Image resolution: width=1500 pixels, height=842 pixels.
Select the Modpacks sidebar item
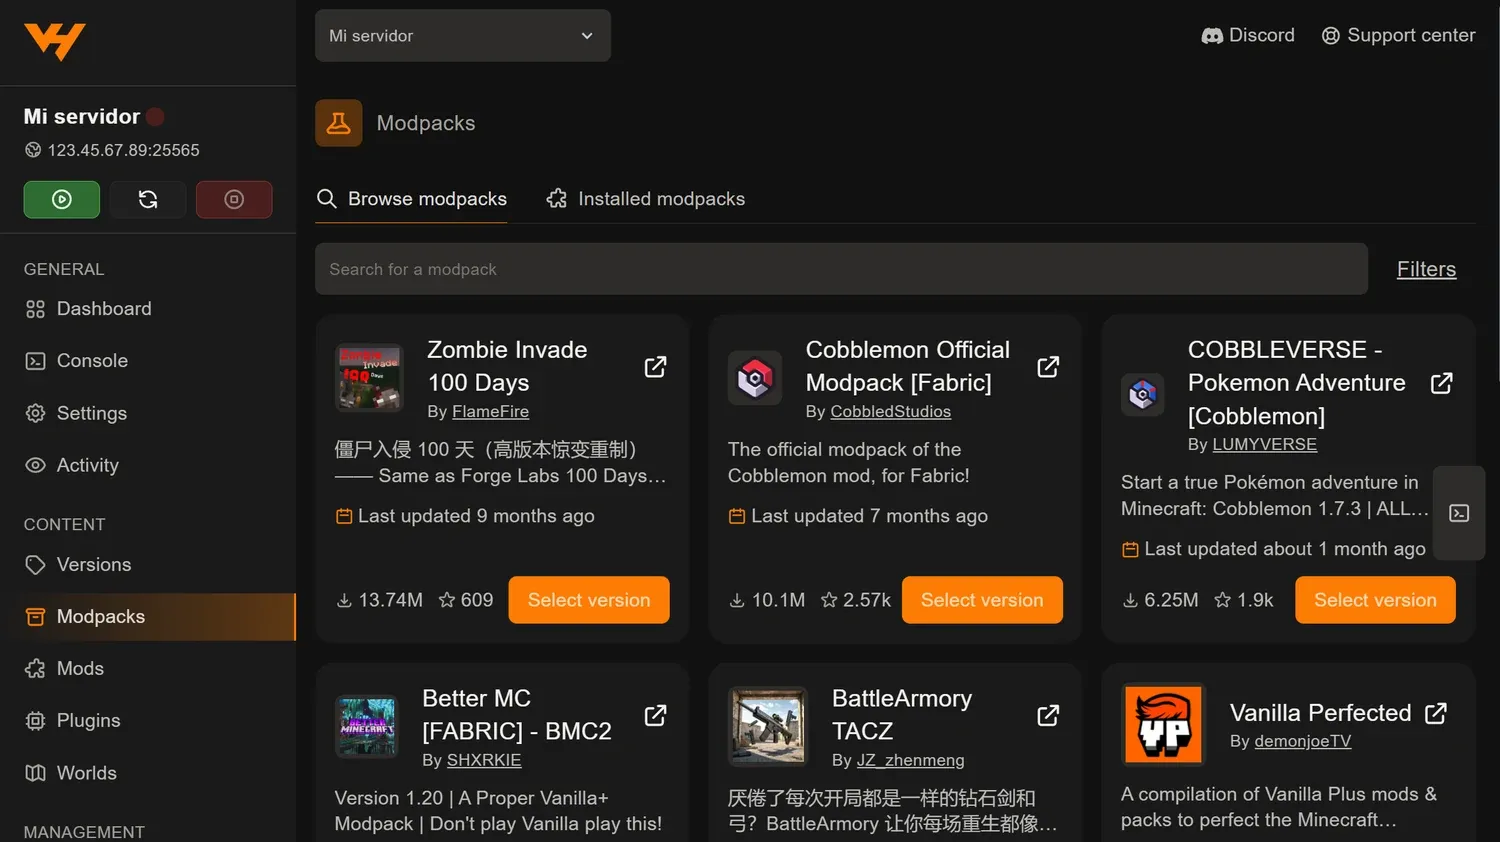point(148,617)
